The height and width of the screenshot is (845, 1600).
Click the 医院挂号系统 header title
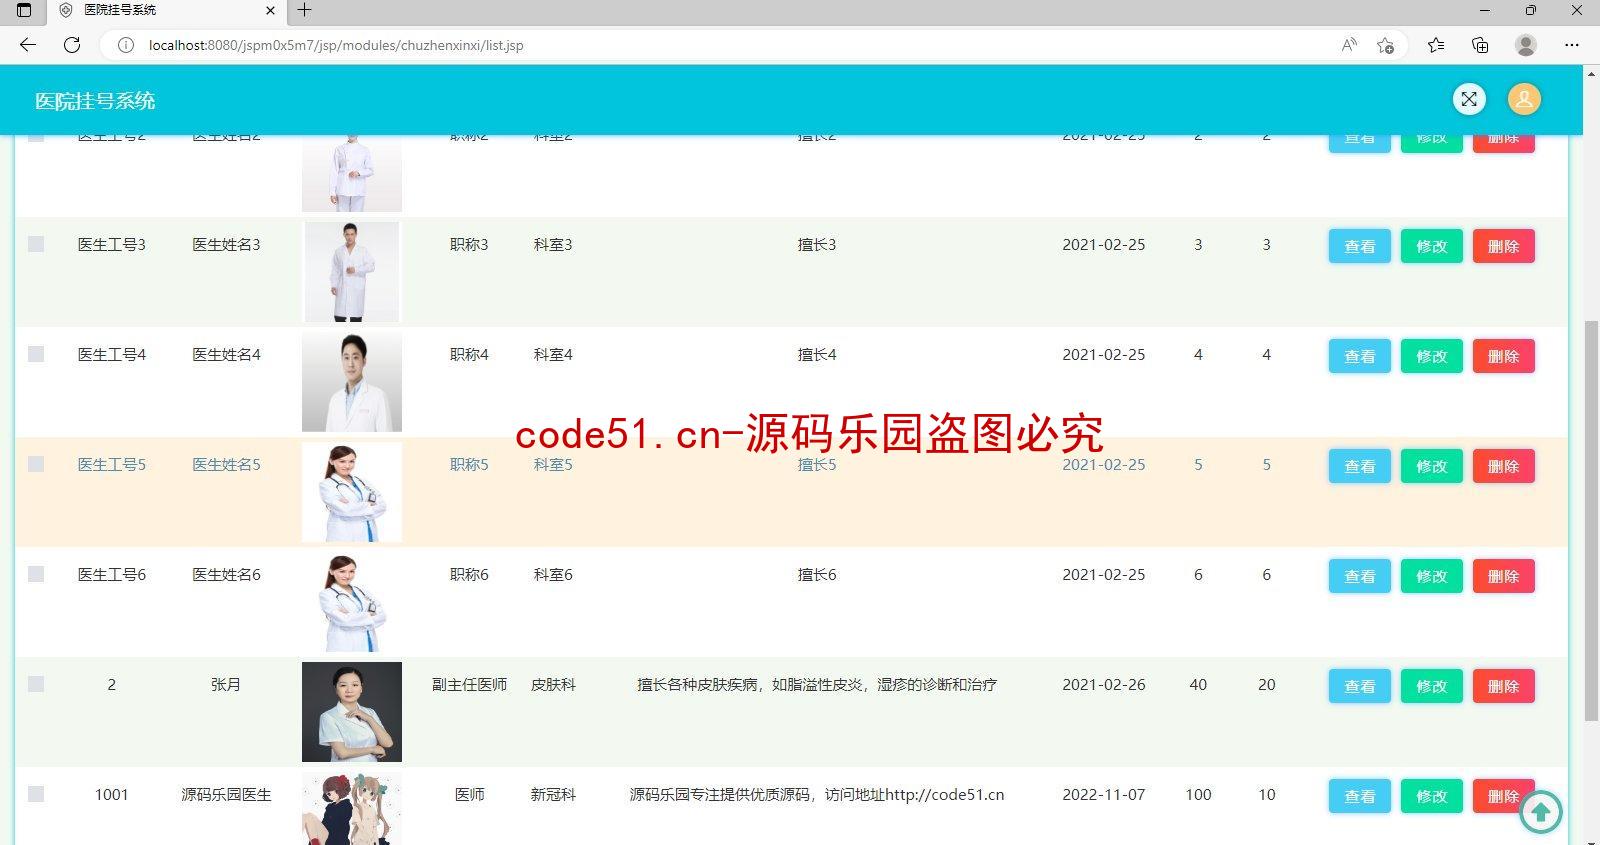tap(95, 101)
